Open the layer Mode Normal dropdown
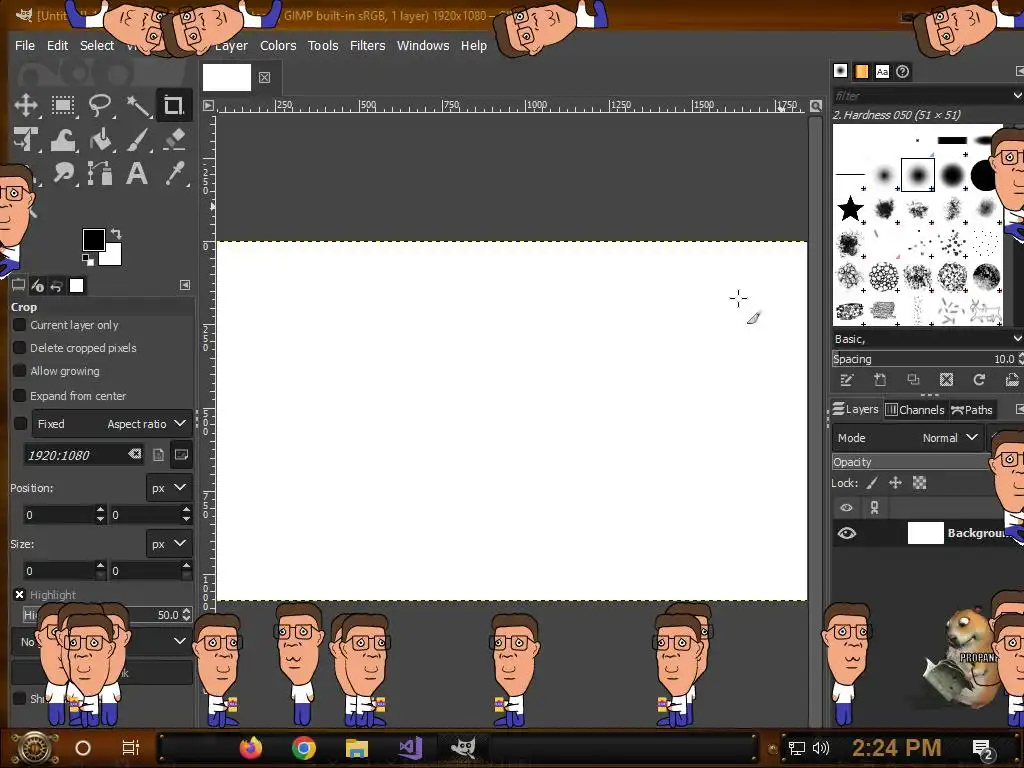The height and width of the screenshot is (768, 1024). point(908,438)
